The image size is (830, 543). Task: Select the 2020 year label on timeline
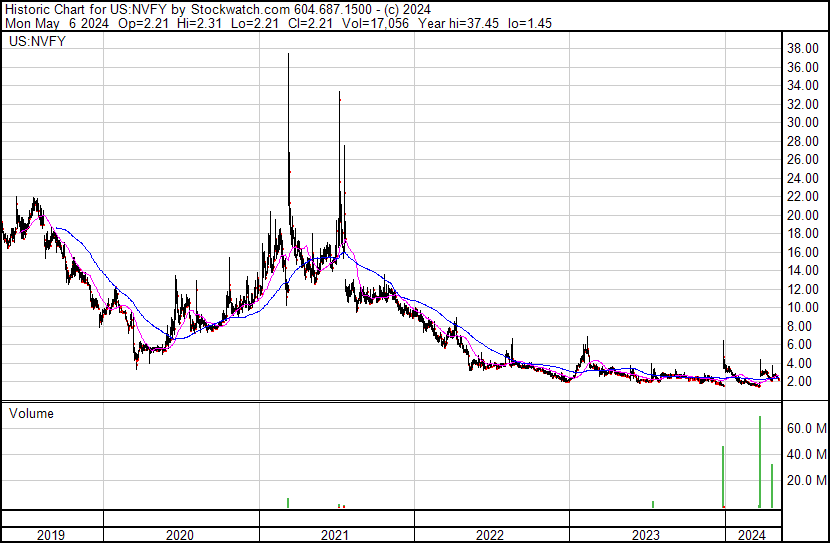coord(180,535)
